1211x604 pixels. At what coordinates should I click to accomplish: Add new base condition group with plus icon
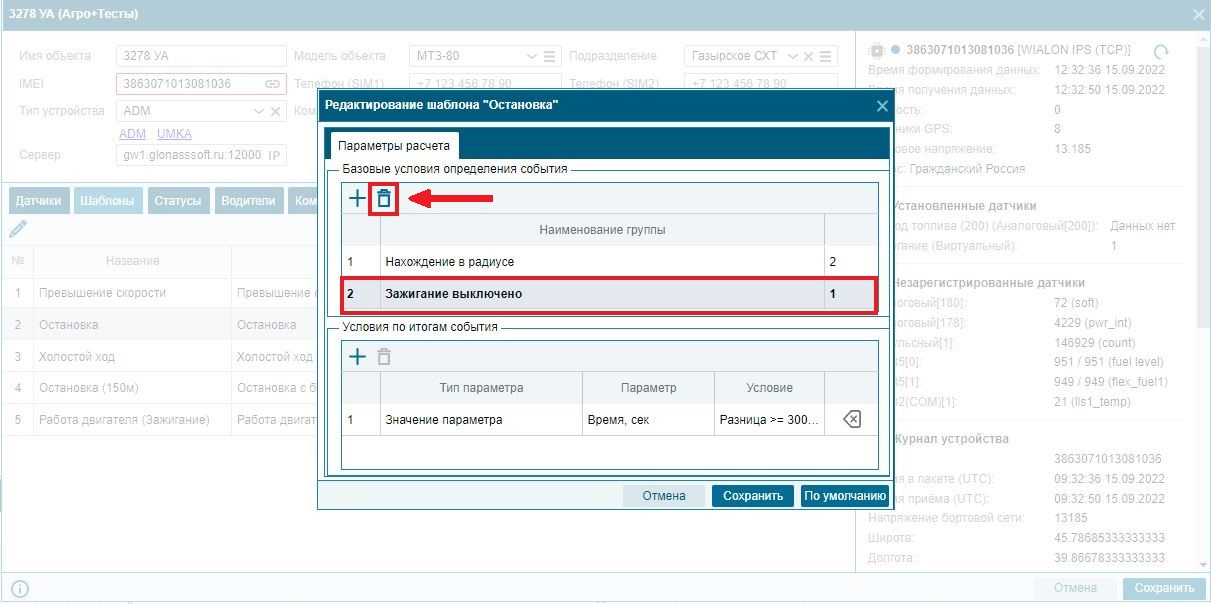tap(357, 199)
